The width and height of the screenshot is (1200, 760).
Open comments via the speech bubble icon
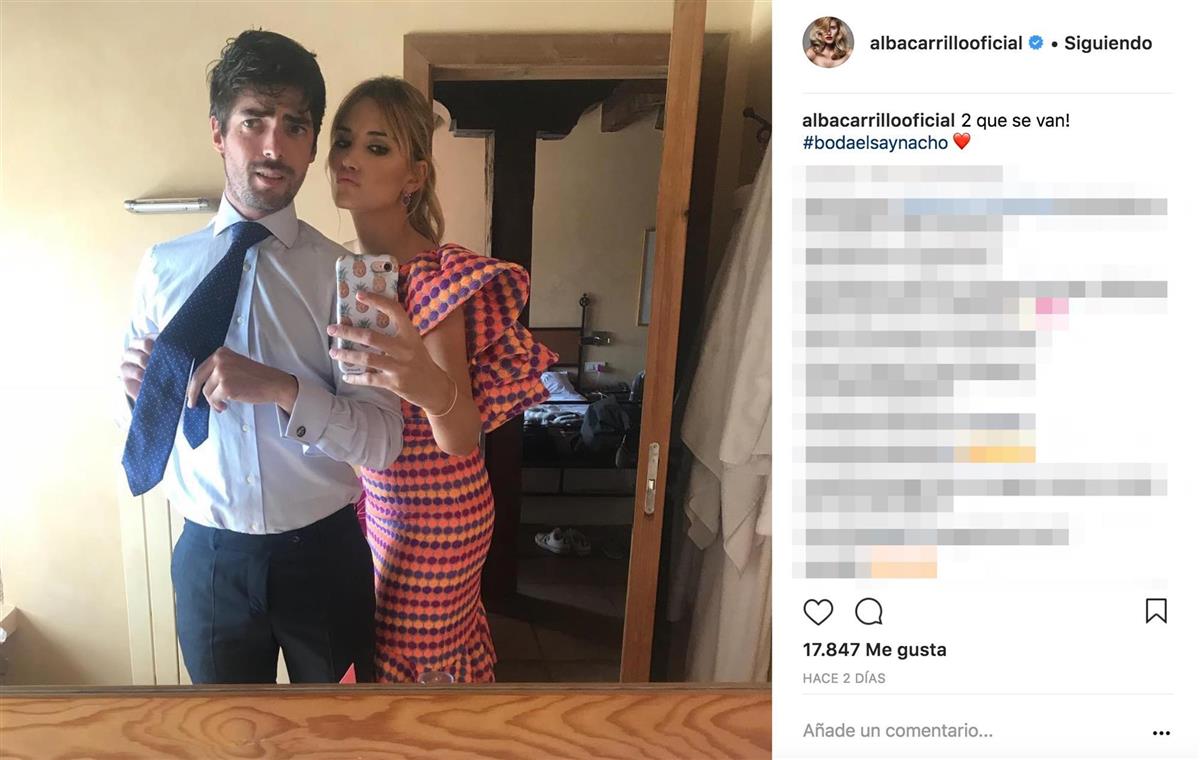(869, 611)
